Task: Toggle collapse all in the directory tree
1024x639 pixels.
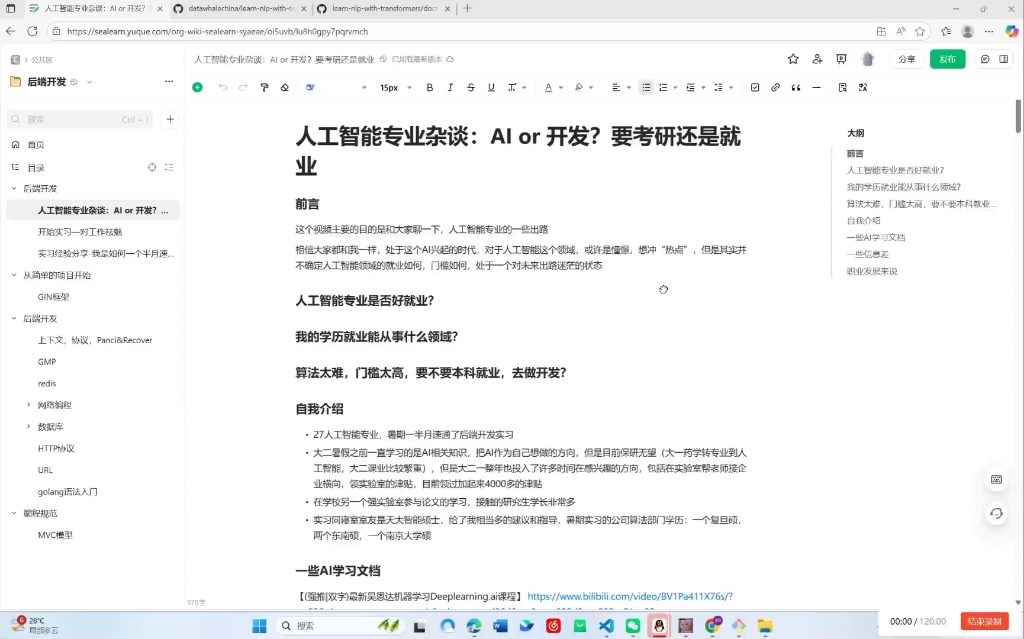Action: (169, 167)
